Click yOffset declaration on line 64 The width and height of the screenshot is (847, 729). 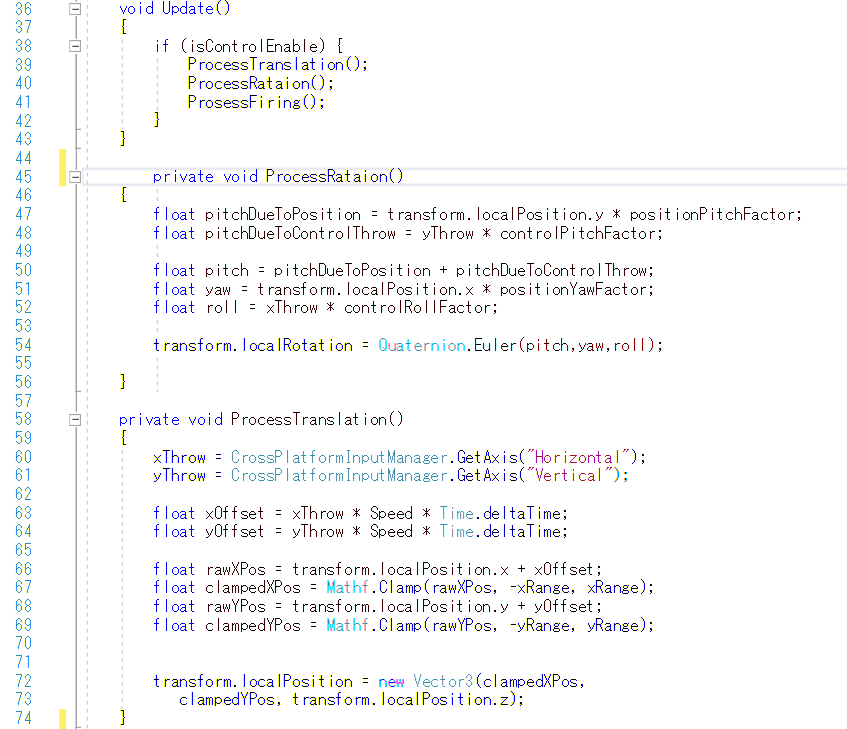pyautogui.click(x=234, y=532)
